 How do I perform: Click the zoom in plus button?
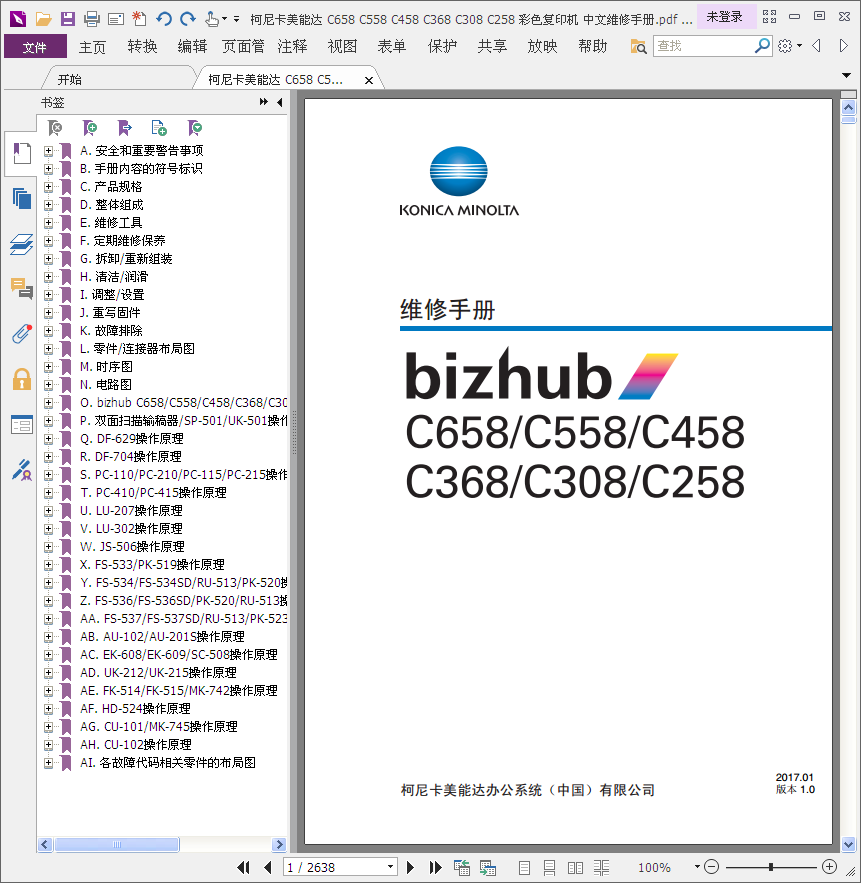click(x=829, y=867)
